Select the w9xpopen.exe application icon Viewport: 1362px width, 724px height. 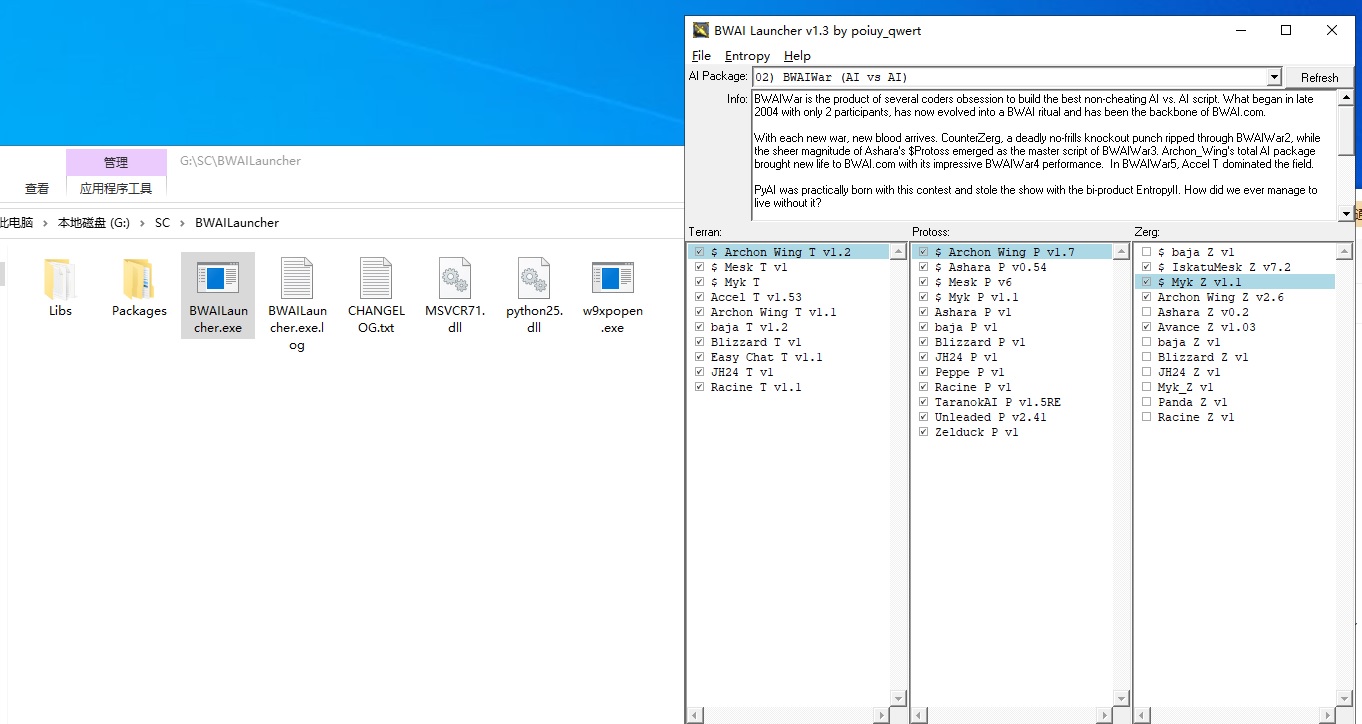[x=613, y=280]
